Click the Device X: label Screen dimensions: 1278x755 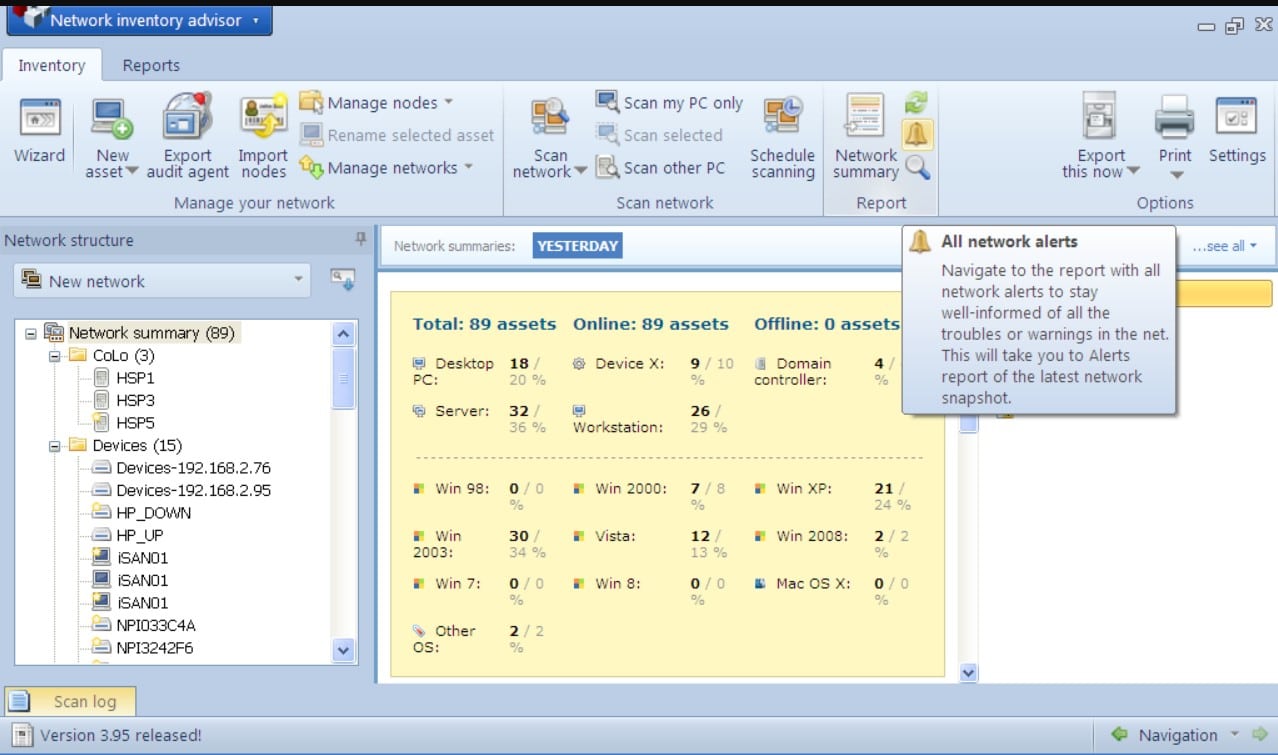(630, 364)
